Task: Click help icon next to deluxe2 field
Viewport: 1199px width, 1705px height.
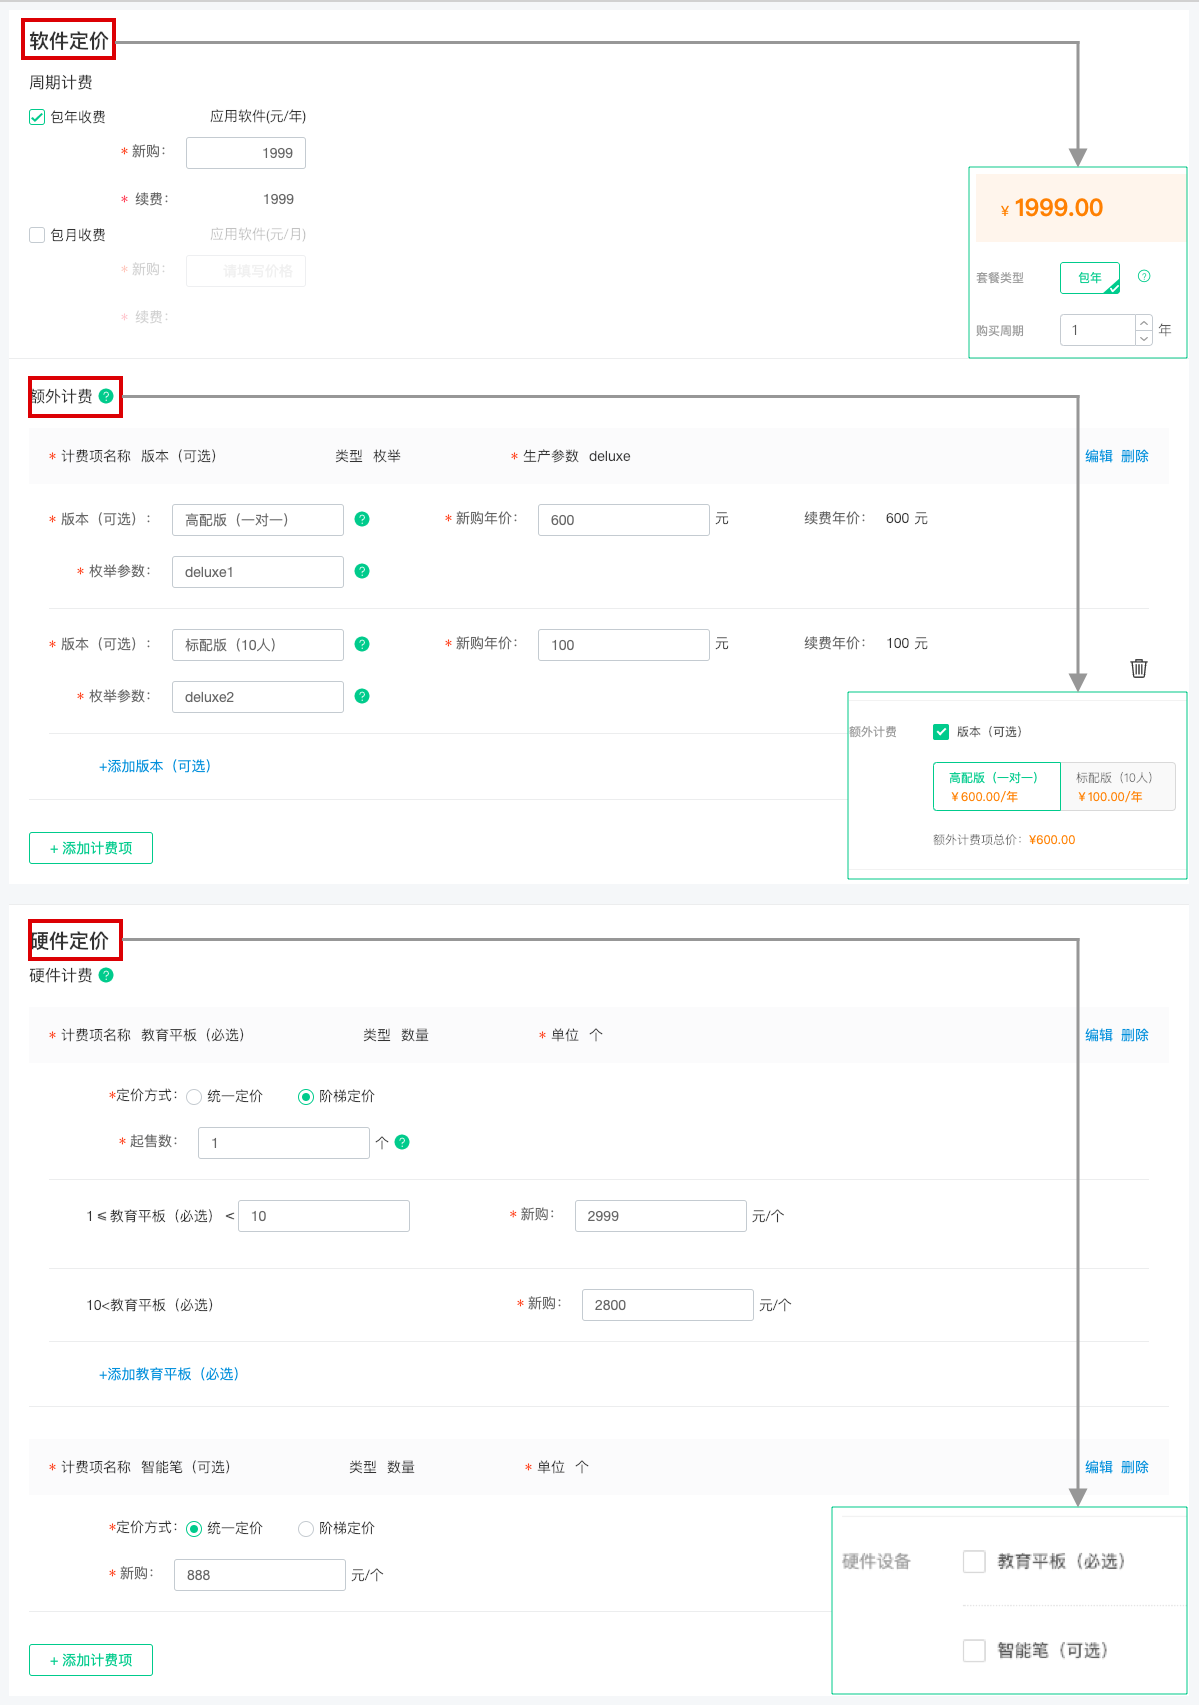Action: (362, 696)
